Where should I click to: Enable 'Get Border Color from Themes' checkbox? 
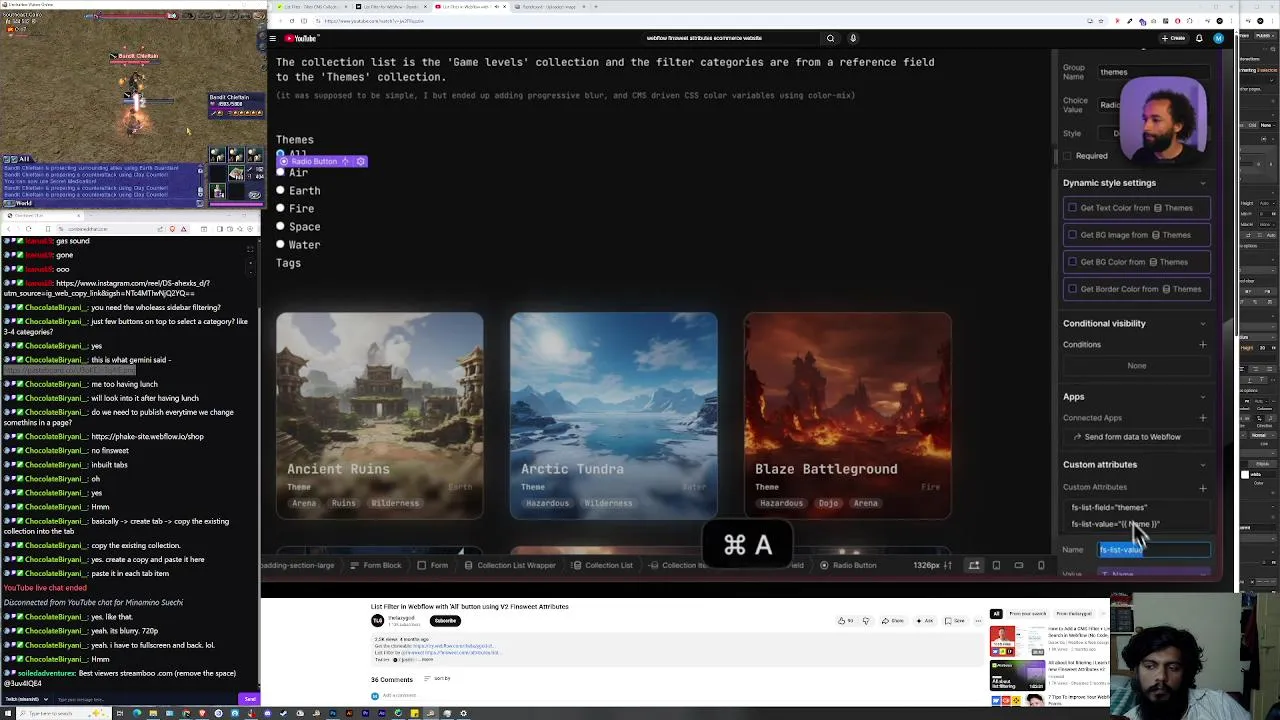click(1073, 289)
